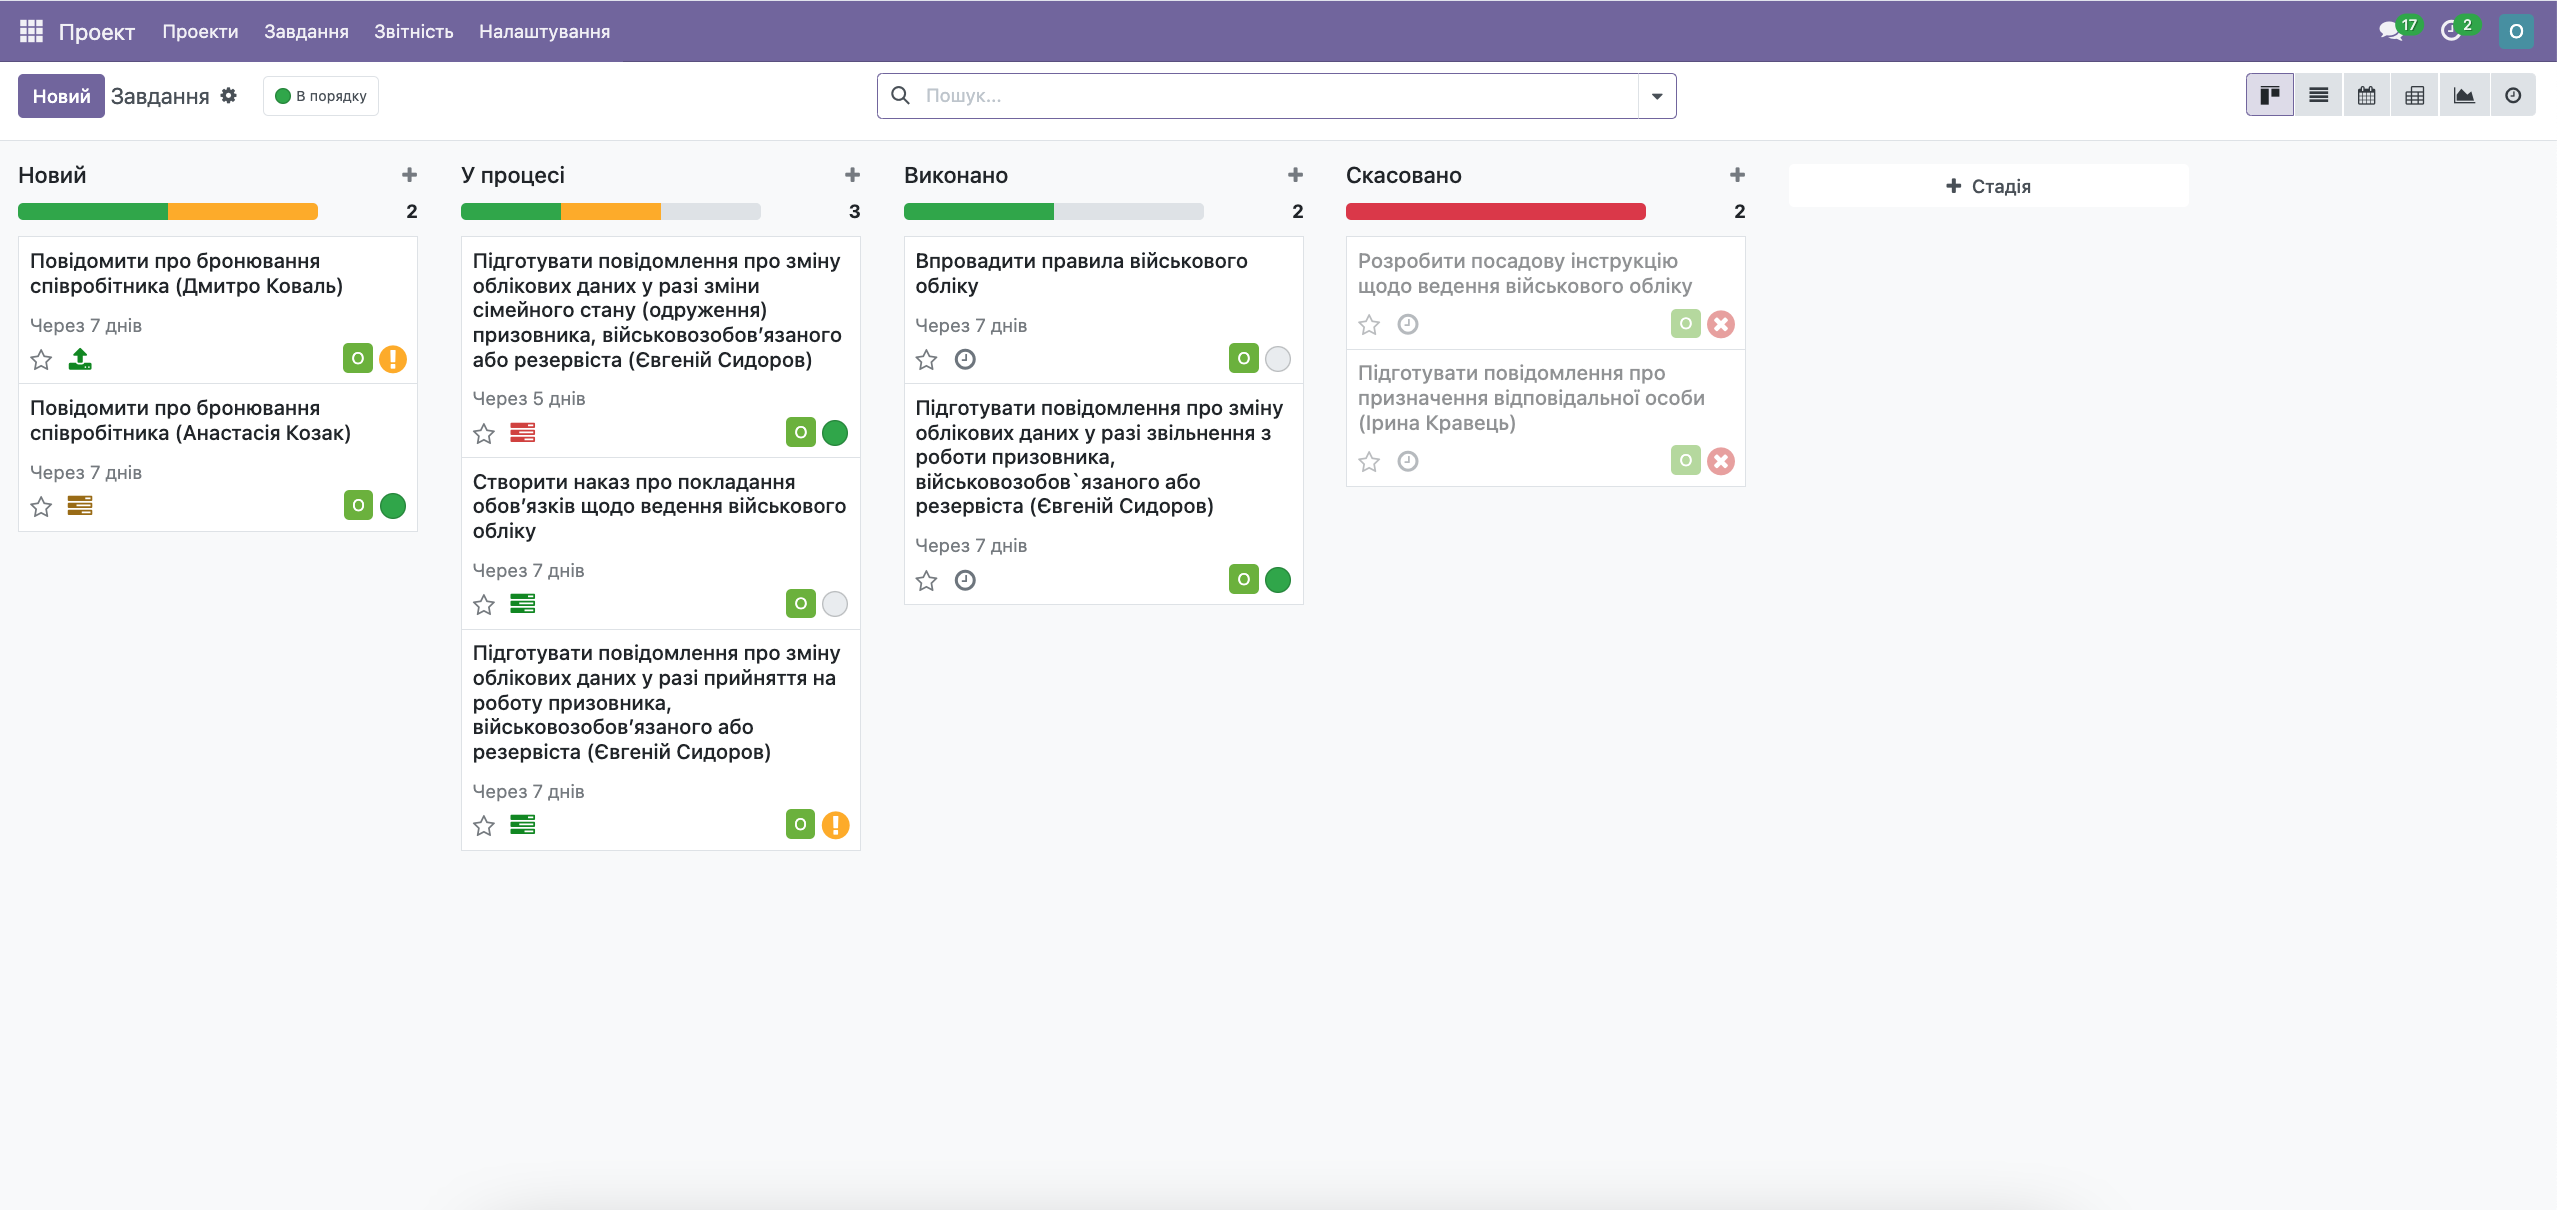This screenshot has height=1210, width=2557.
Task: Add a task in the Скасовано column
Action: click(1737, 175)
